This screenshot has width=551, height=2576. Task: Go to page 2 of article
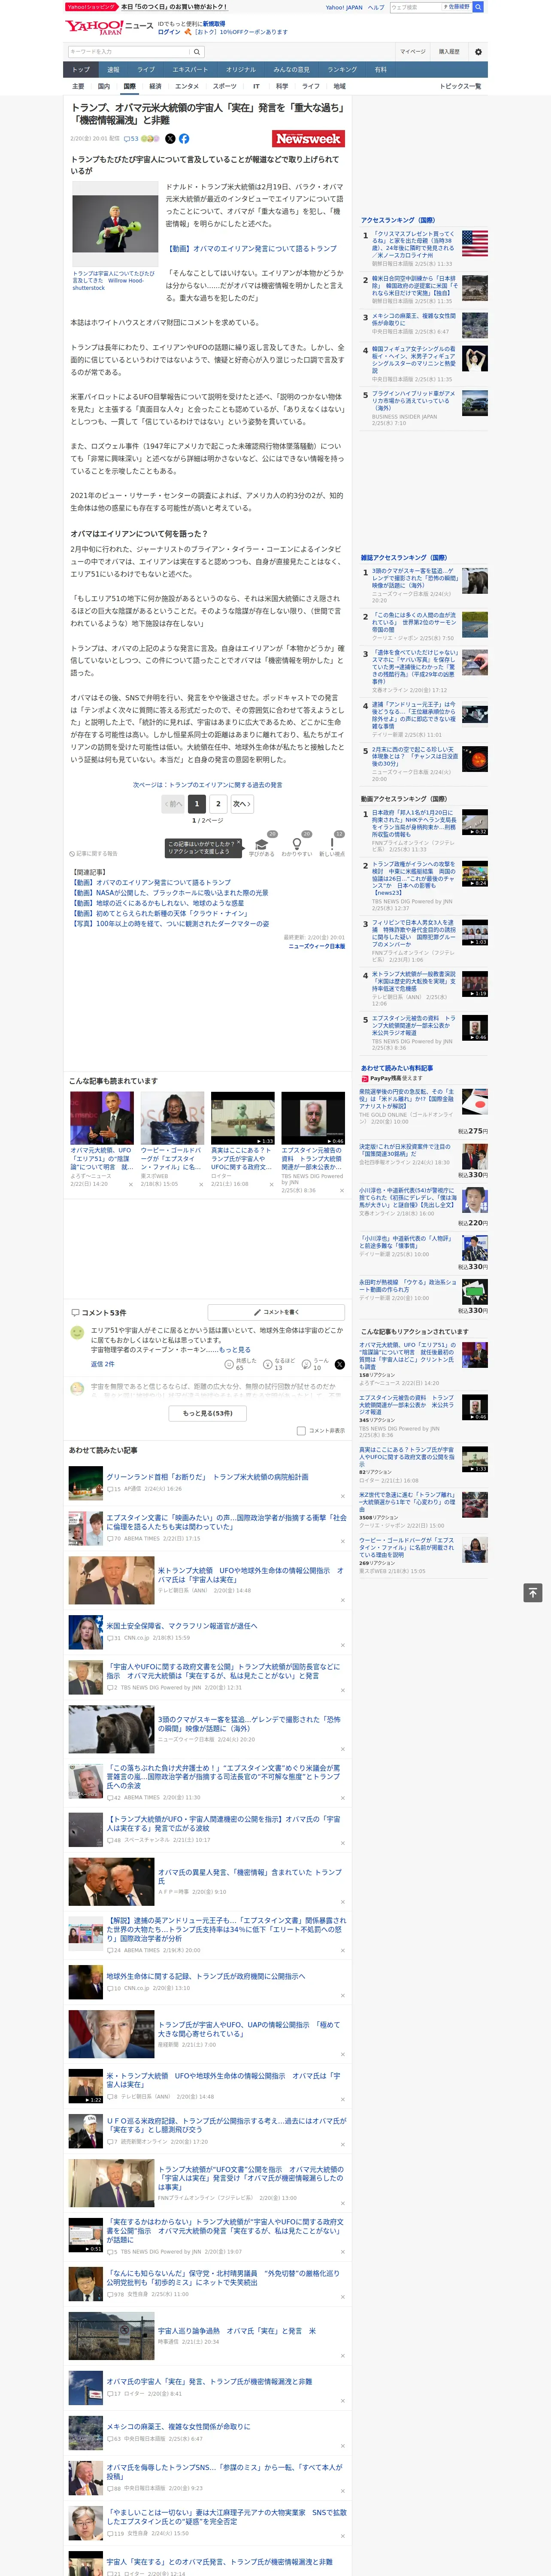coord(218,804)
